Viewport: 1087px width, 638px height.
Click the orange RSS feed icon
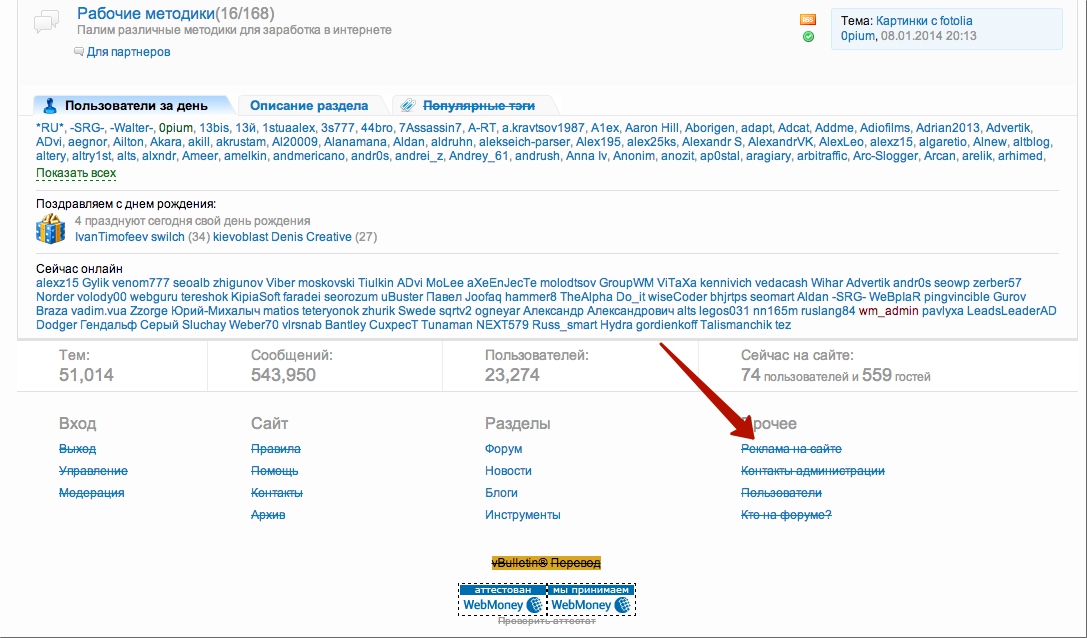pos(808,19)
